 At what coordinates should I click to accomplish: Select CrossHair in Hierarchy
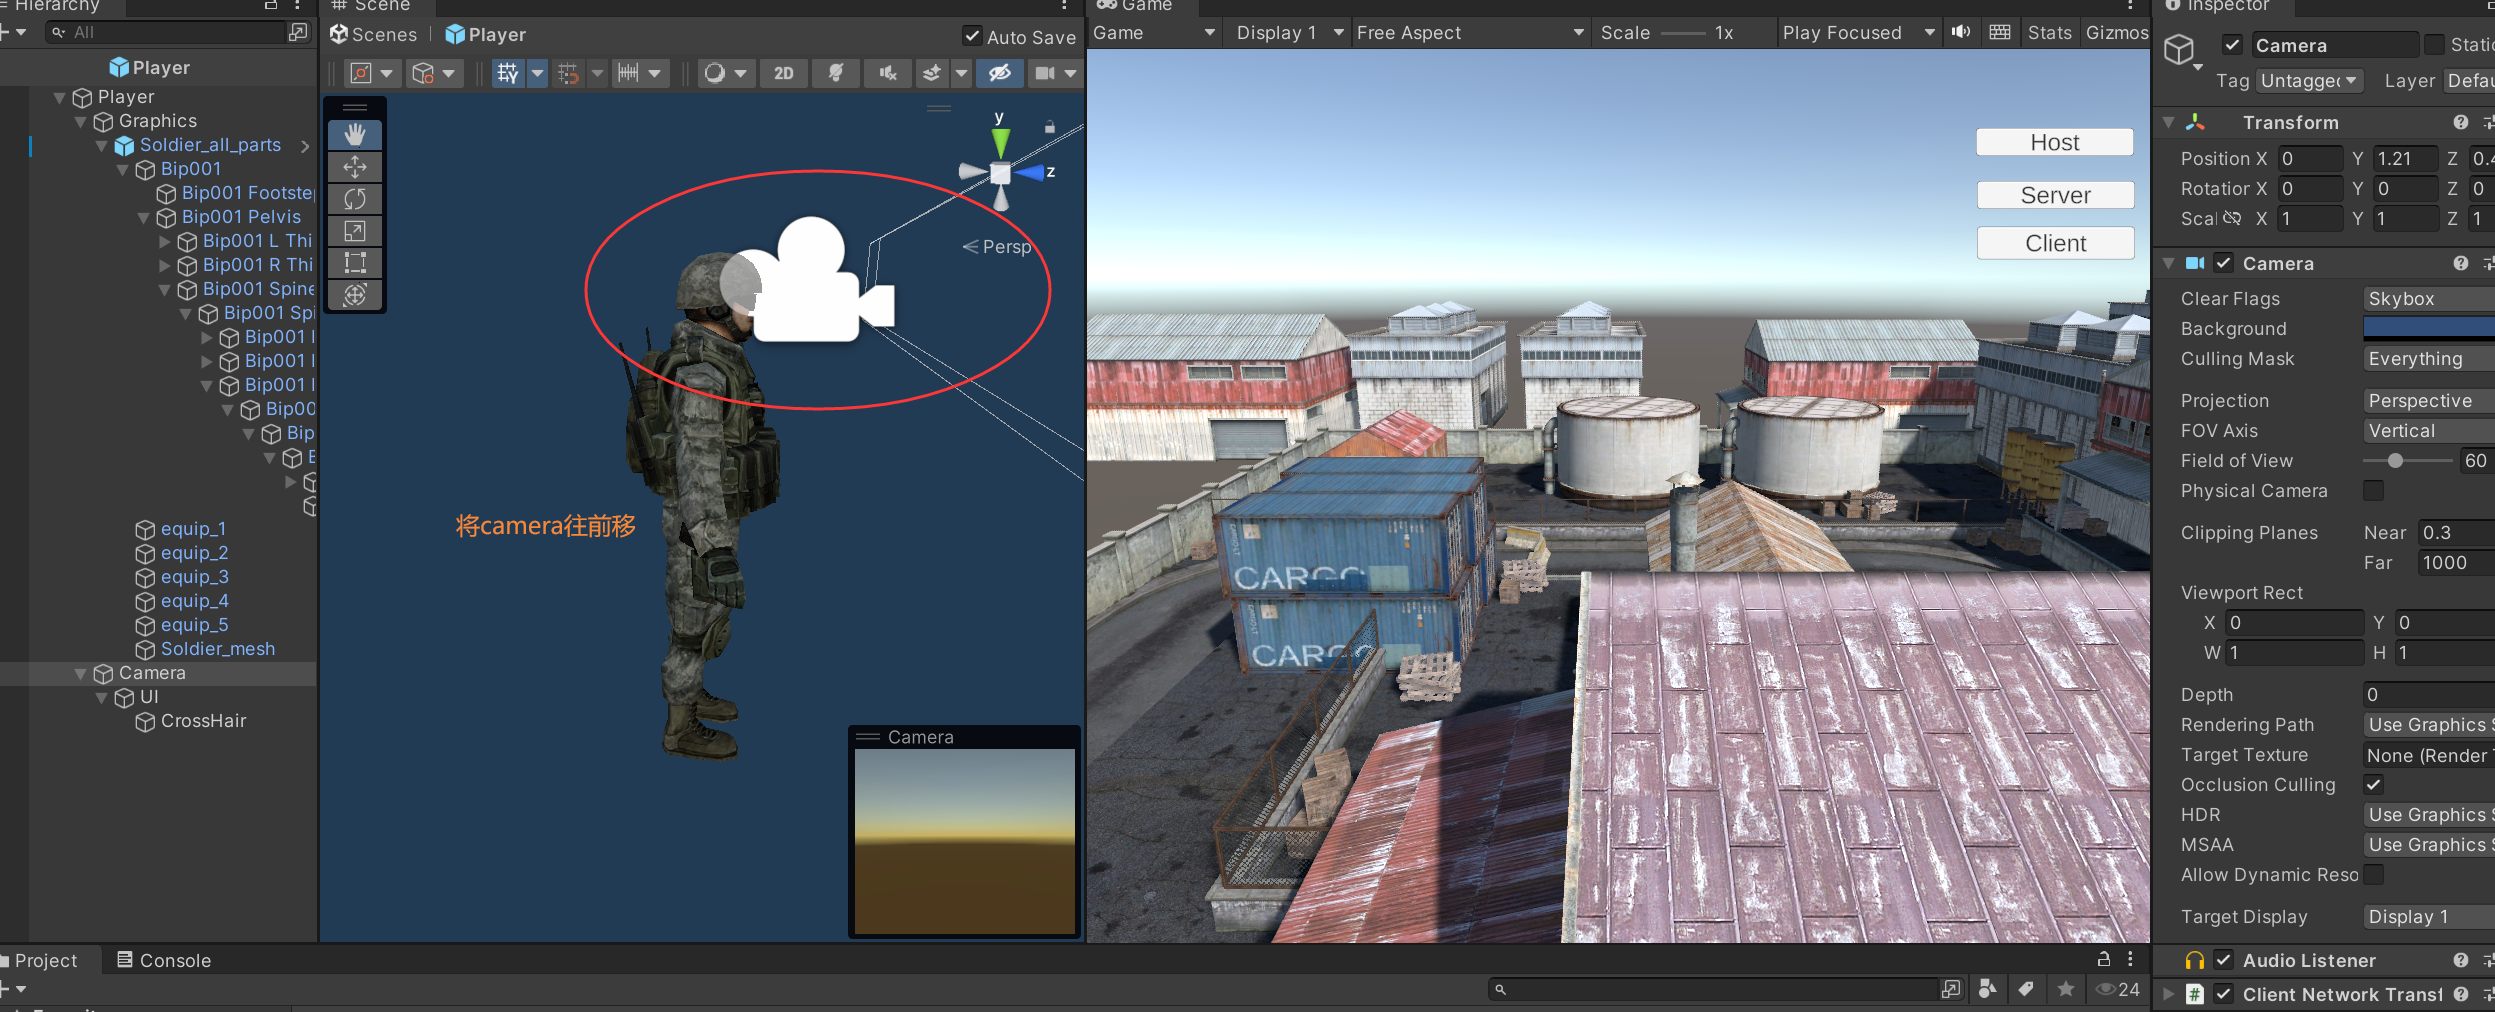pyautogui.click(x=203, y=721)
